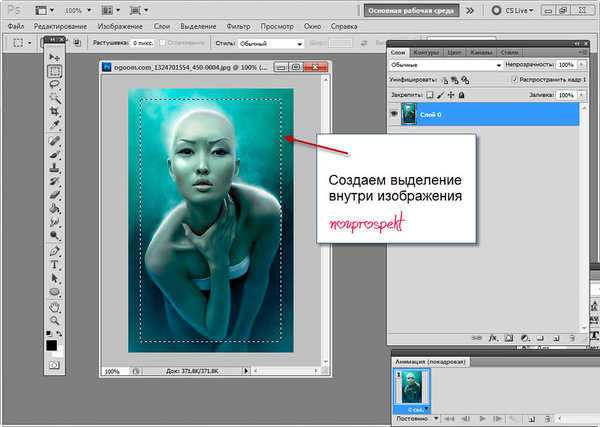Click the foreground color black swatch
This screenshot has width=600, height=427.
(52, 346)
